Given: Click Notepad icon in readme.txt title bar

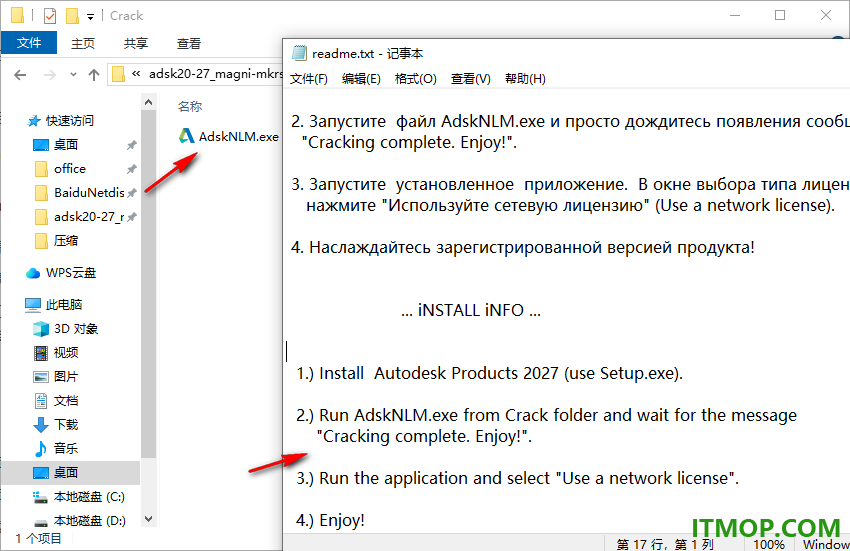Looking at the screenshot, I should click(x=299, y=53).
